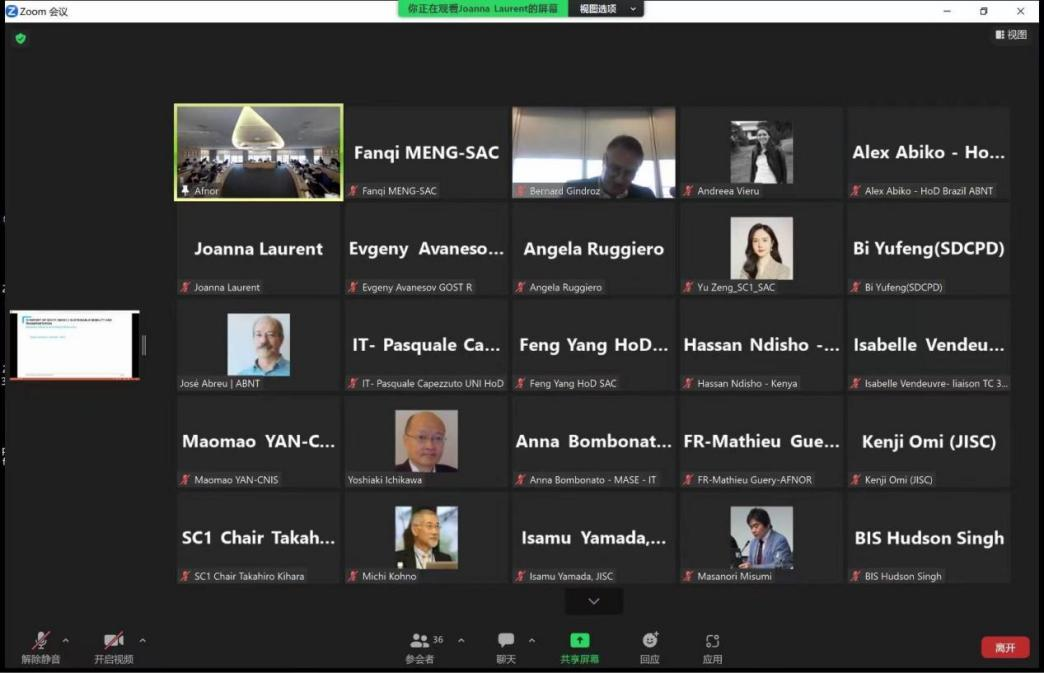Select the pinned Afnor video tile
Screen dimensions: 1044x673
tap(259, 152)
